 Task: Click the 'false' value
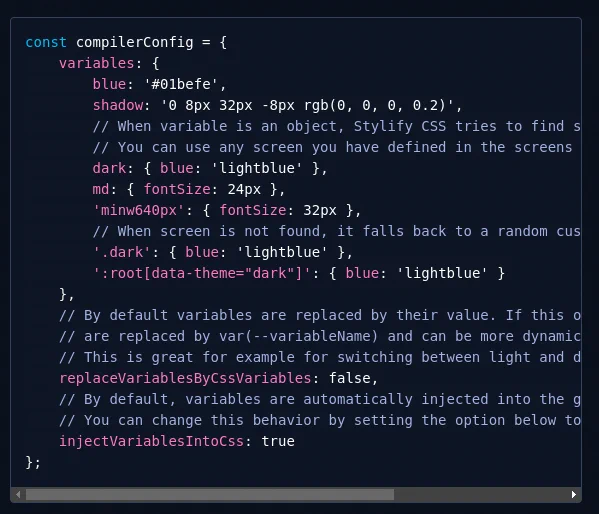point(350,378)
